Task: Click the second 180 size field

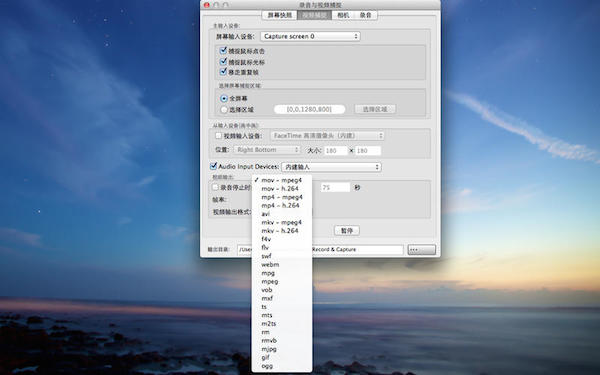Action: click(368, 151)
